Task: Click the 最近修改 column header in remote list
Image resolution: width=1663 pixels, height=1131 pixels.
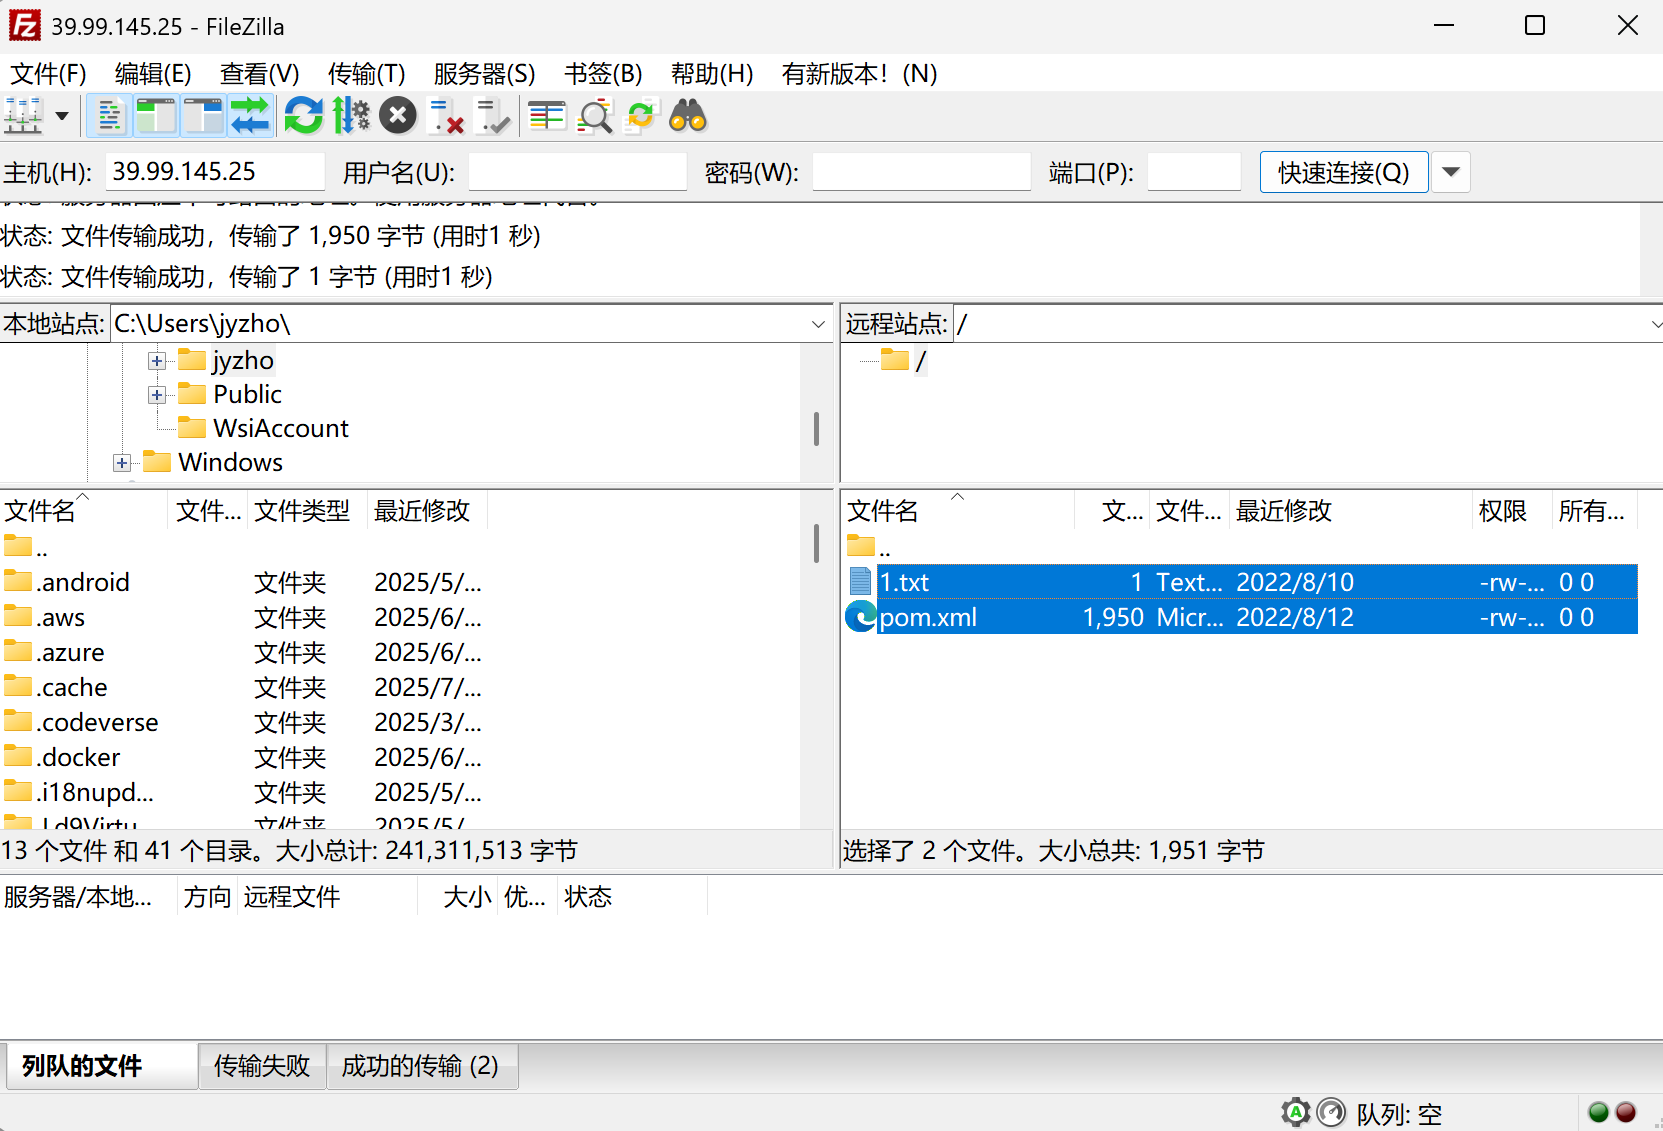Action: click(1284, 511)
